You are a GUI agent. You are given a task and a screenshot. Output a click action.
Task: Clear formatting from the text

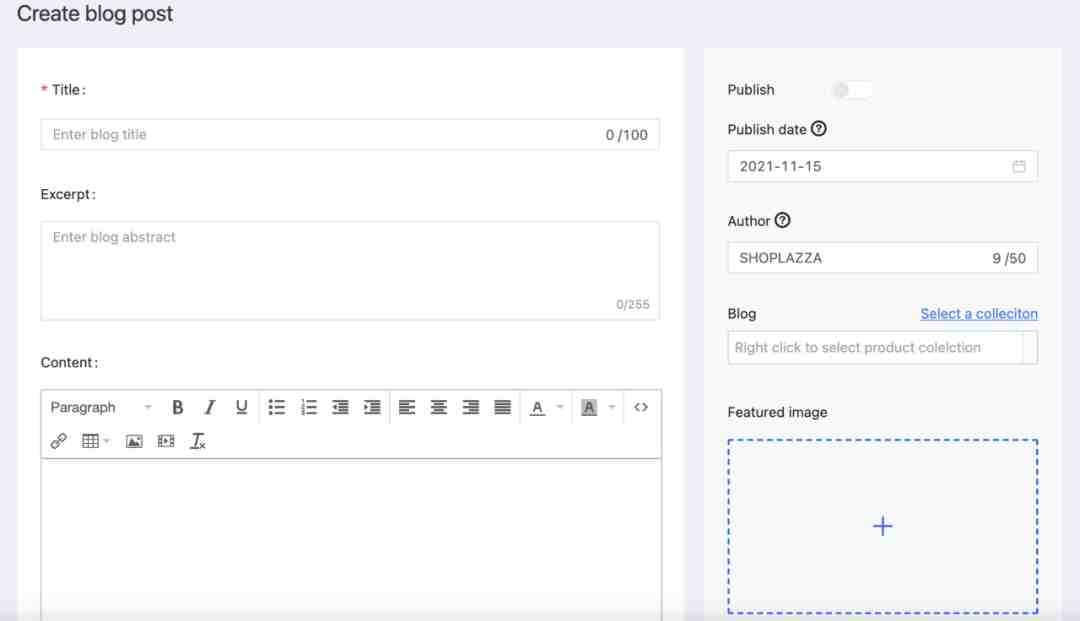[198, 441]
